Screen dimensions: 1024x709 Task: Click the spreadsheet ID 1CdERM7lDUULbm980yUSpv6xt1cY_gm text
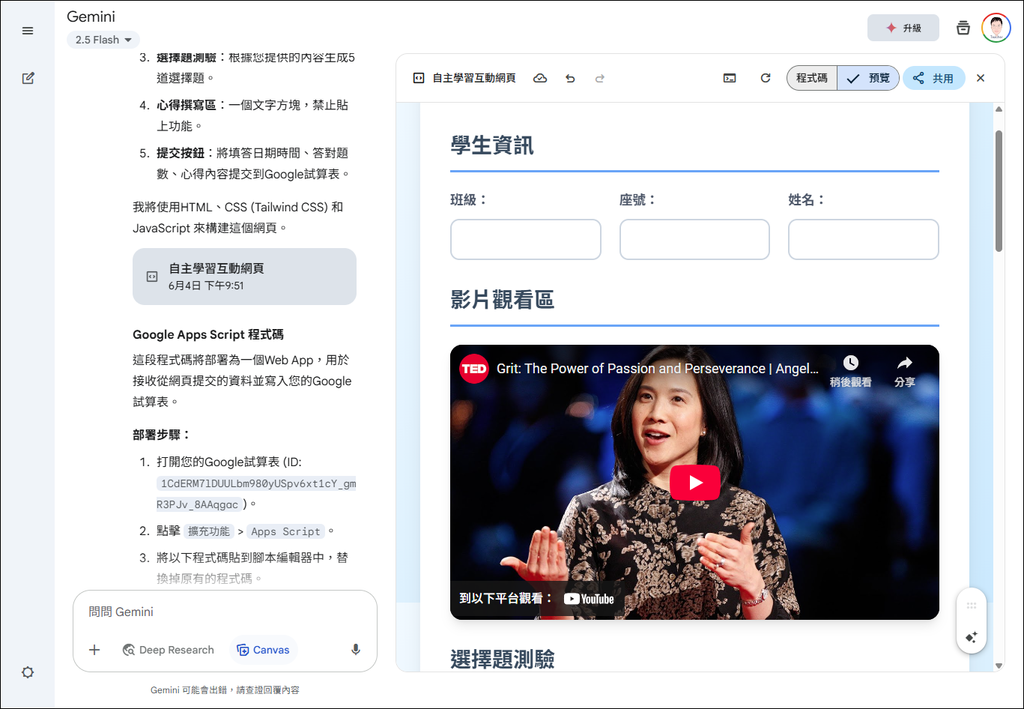(257, 484)
